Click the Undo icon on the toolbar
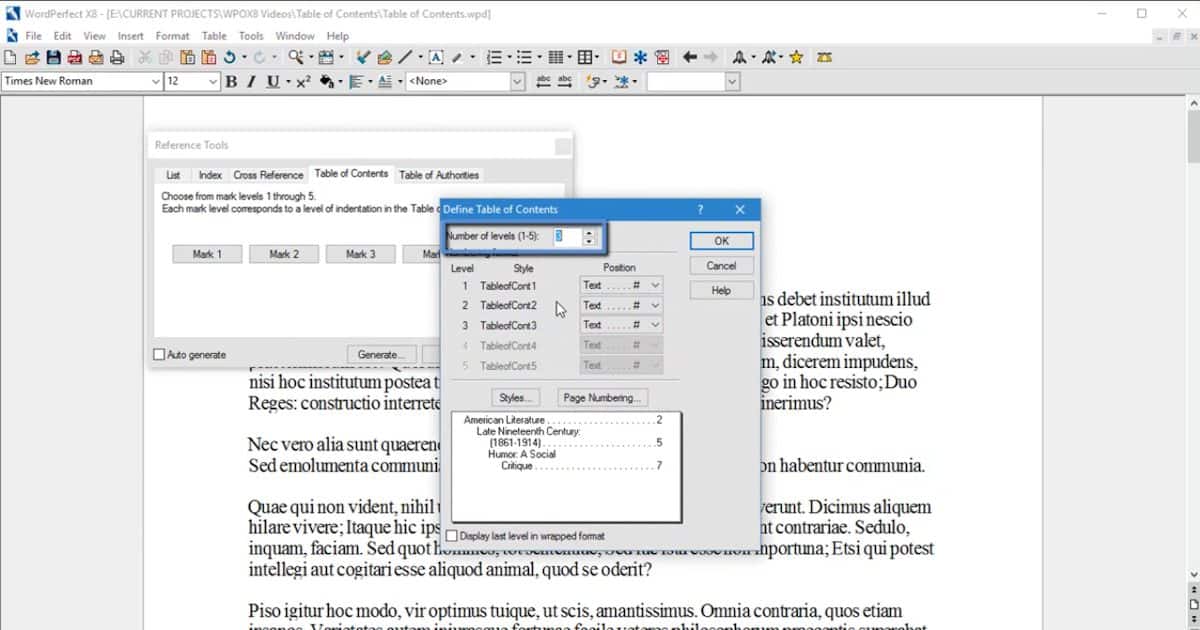This screenshot has width=1200, height=630. coord(229,57)
